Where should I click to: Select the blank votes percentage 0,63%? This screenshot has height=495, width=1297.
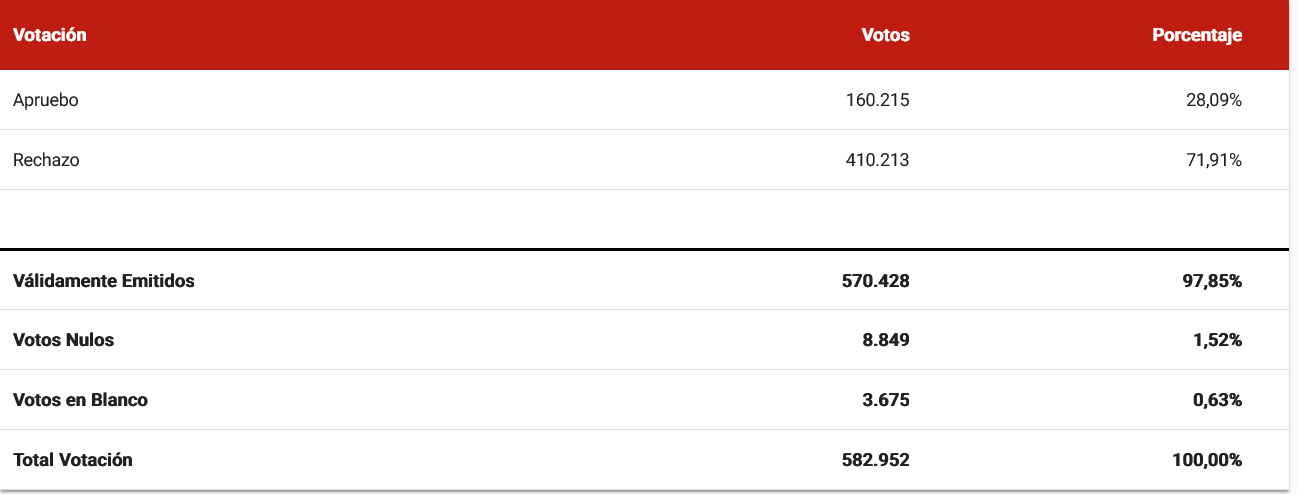(1215, 400)
